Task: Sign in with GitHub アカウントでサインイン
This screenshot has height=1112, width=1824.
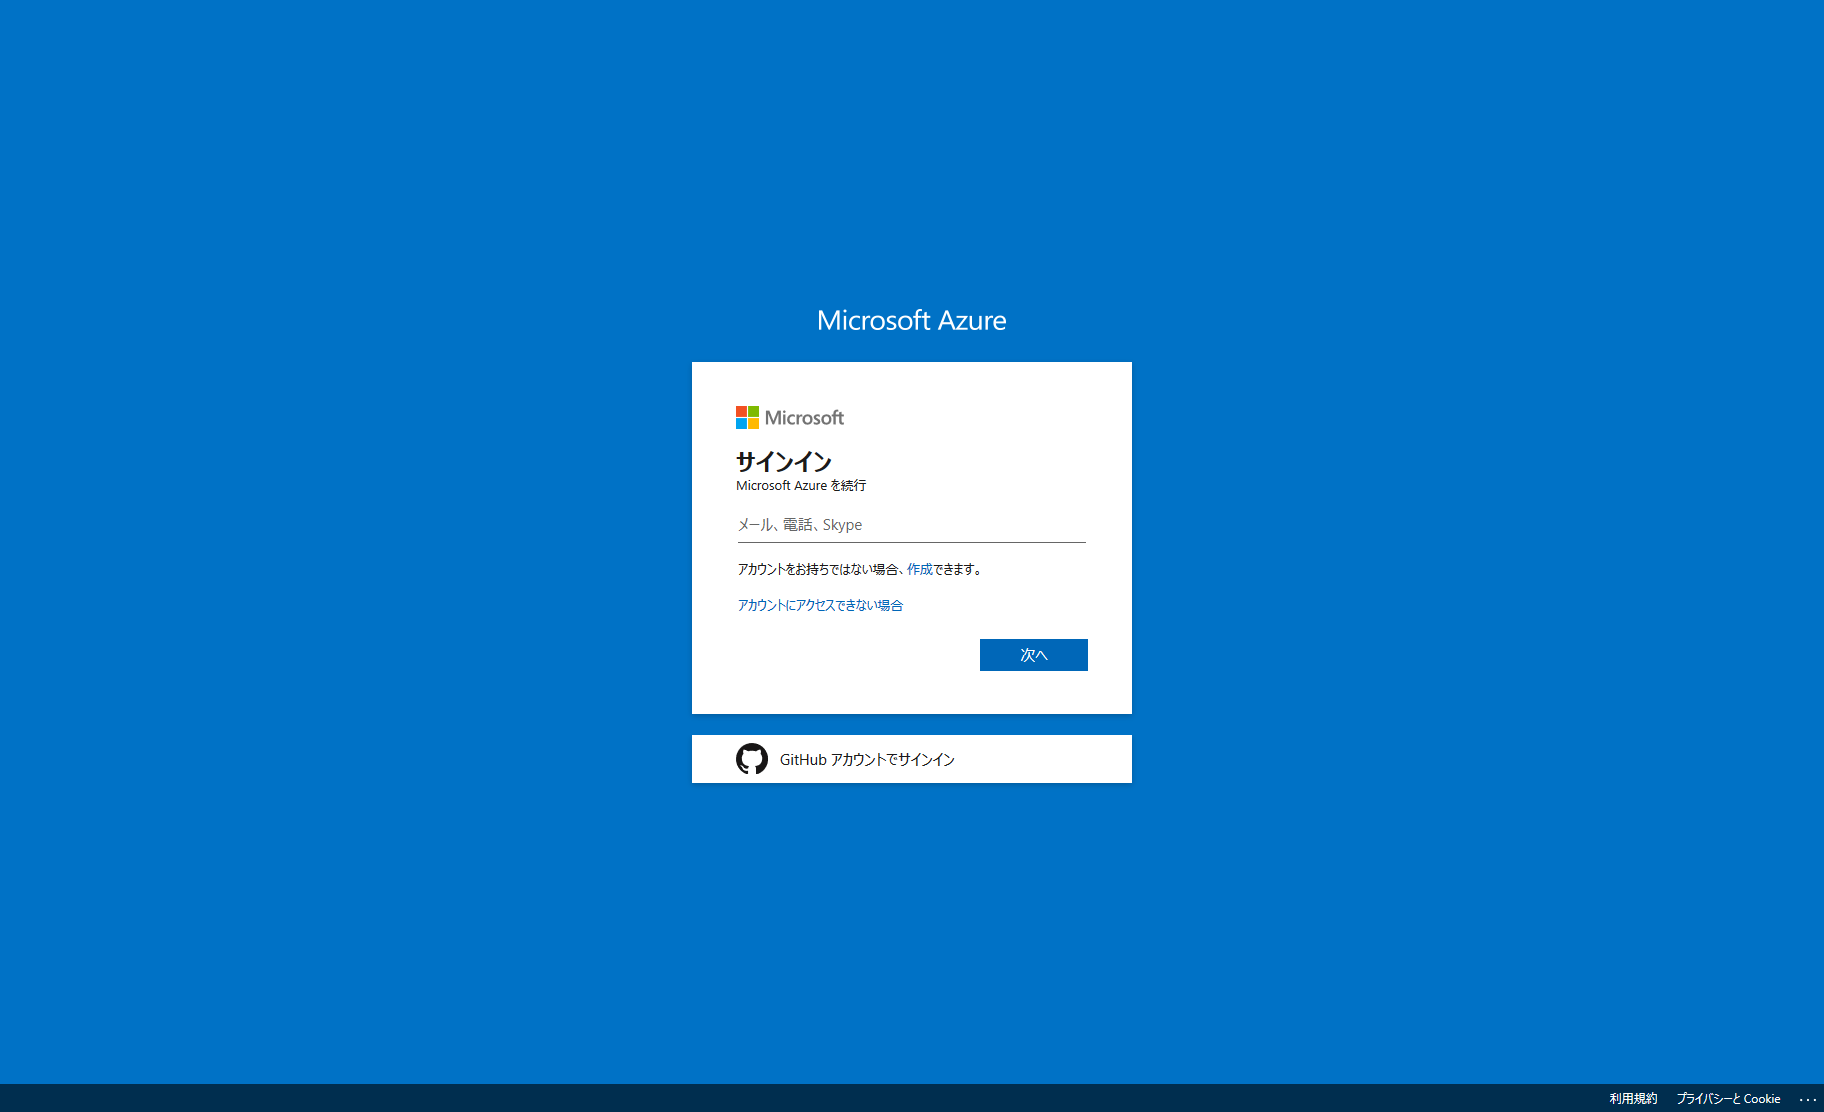Action: tap(911, 759)
